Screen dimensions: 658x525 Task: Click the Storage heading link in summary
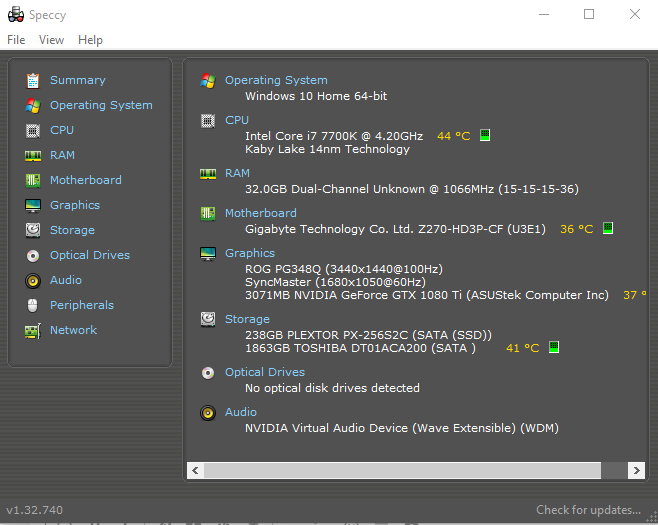pos(247,319)
